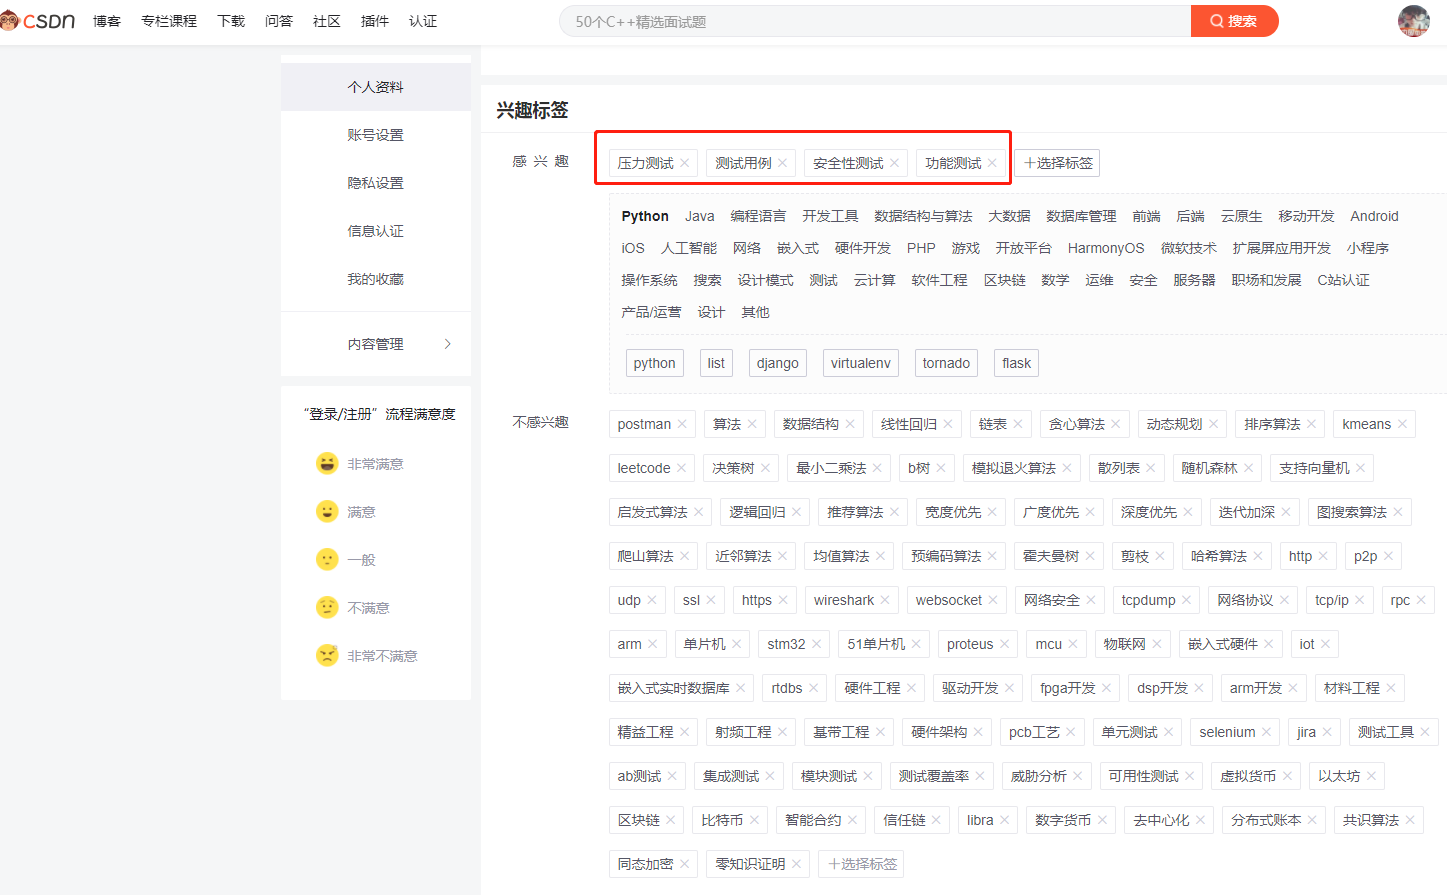Select the 人工智能 tag category
1447x895 pixels.
point(689,248)
